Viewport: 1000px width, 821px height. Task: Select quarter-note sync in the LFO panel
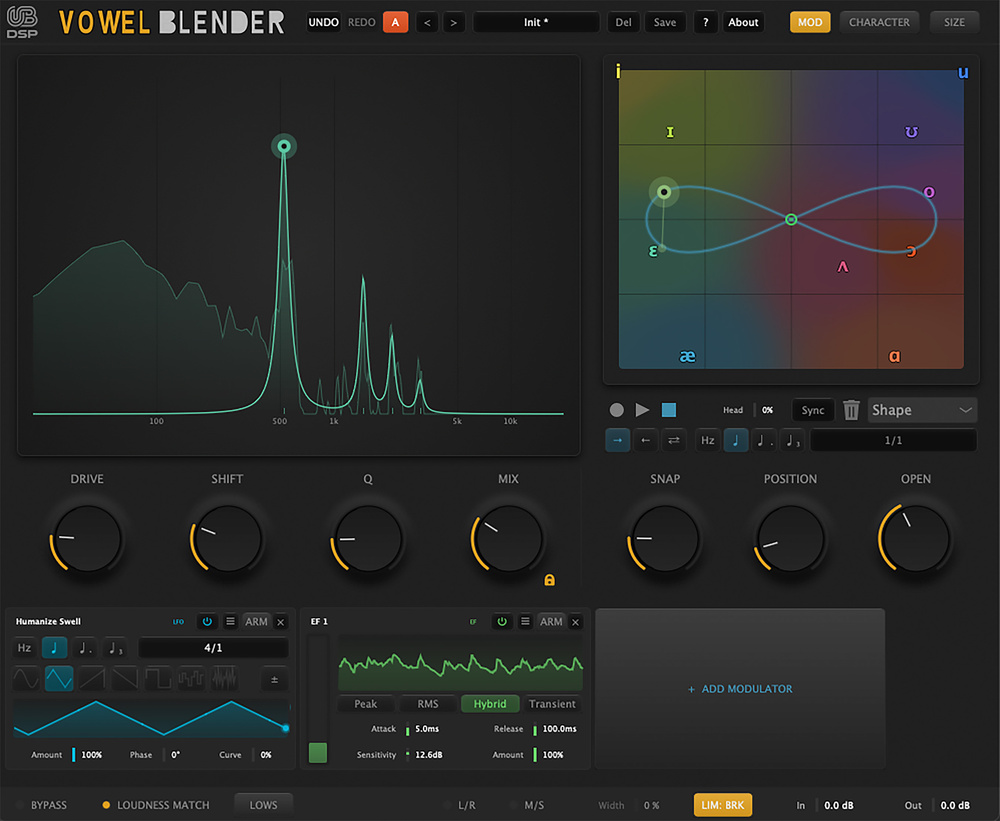[x=54, y=647]
